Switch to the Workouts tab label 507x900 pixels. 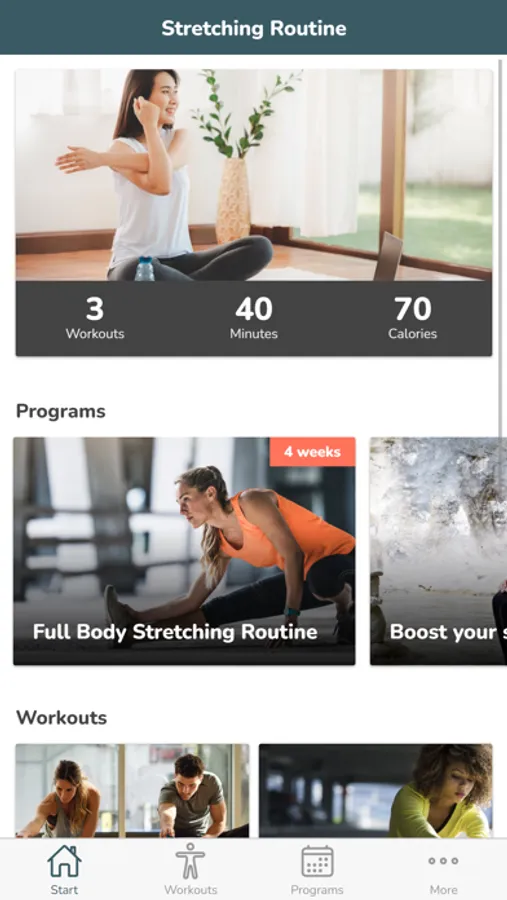[x=191, y=890]
